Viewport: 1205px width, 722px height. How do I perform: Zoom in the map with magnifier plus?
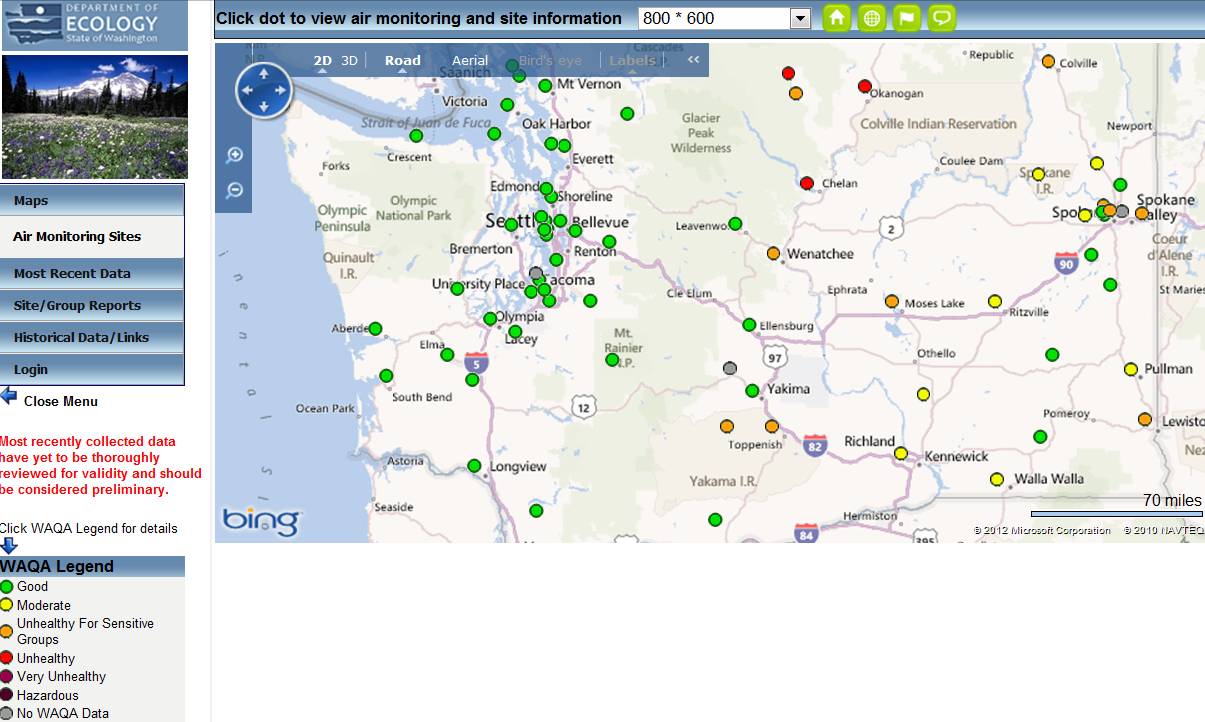[235, 155]
